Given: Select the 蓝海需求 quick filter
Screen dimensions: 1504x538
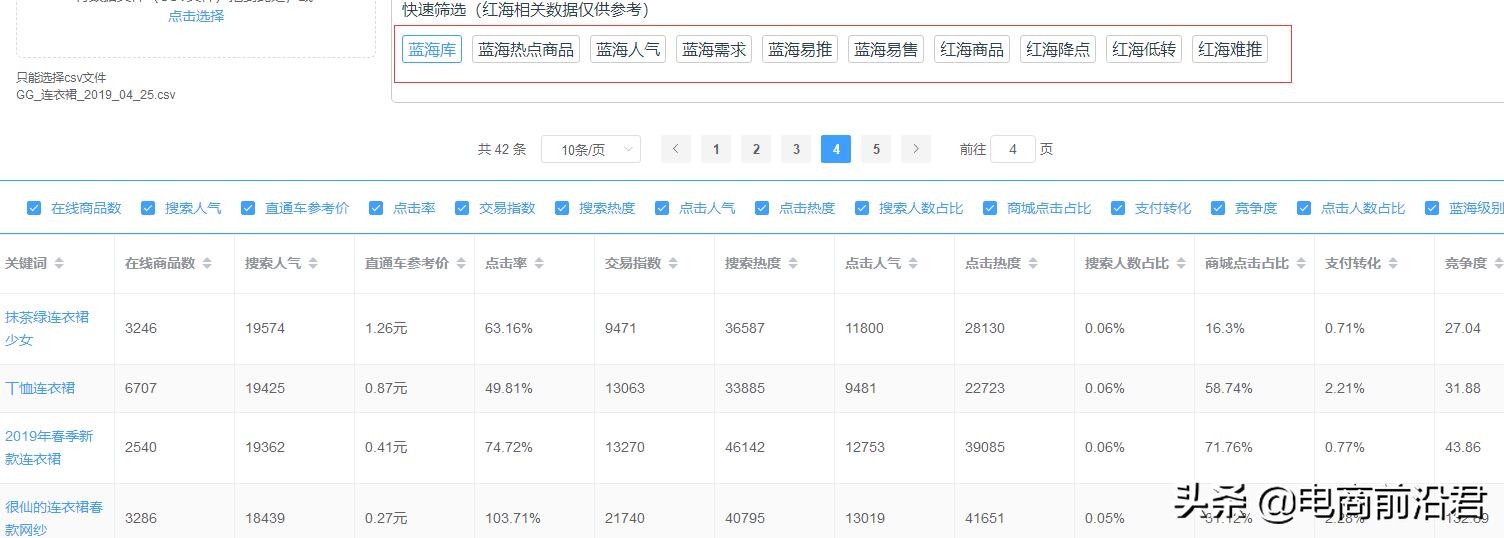Looking at the screenshot, I should pyautogui.click(x=714, y=49).
